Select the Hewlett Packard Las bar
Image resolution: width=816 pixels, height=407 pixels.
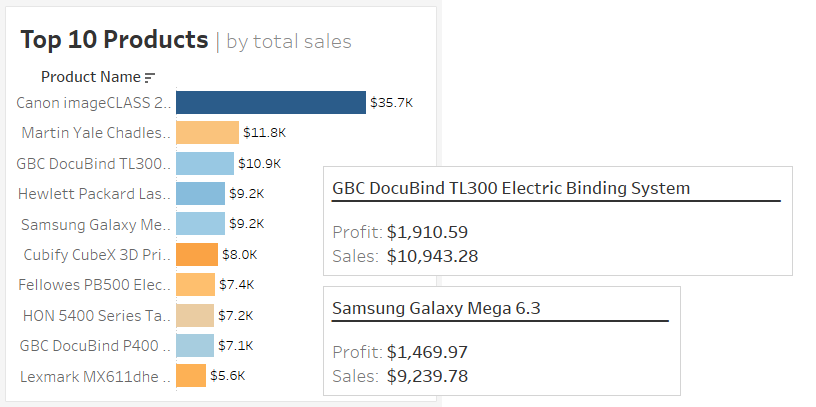point(200,193)
